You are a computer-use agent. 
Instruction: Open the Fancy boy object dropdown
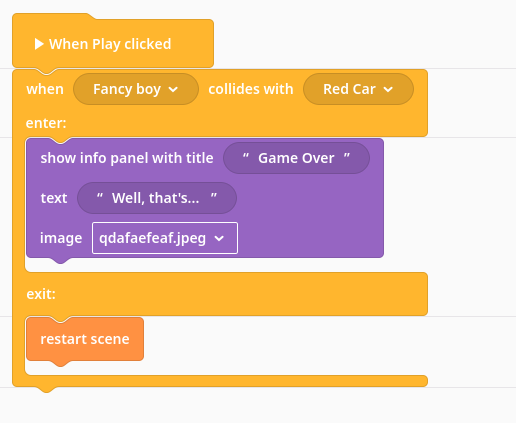click(x=136, y=89)
